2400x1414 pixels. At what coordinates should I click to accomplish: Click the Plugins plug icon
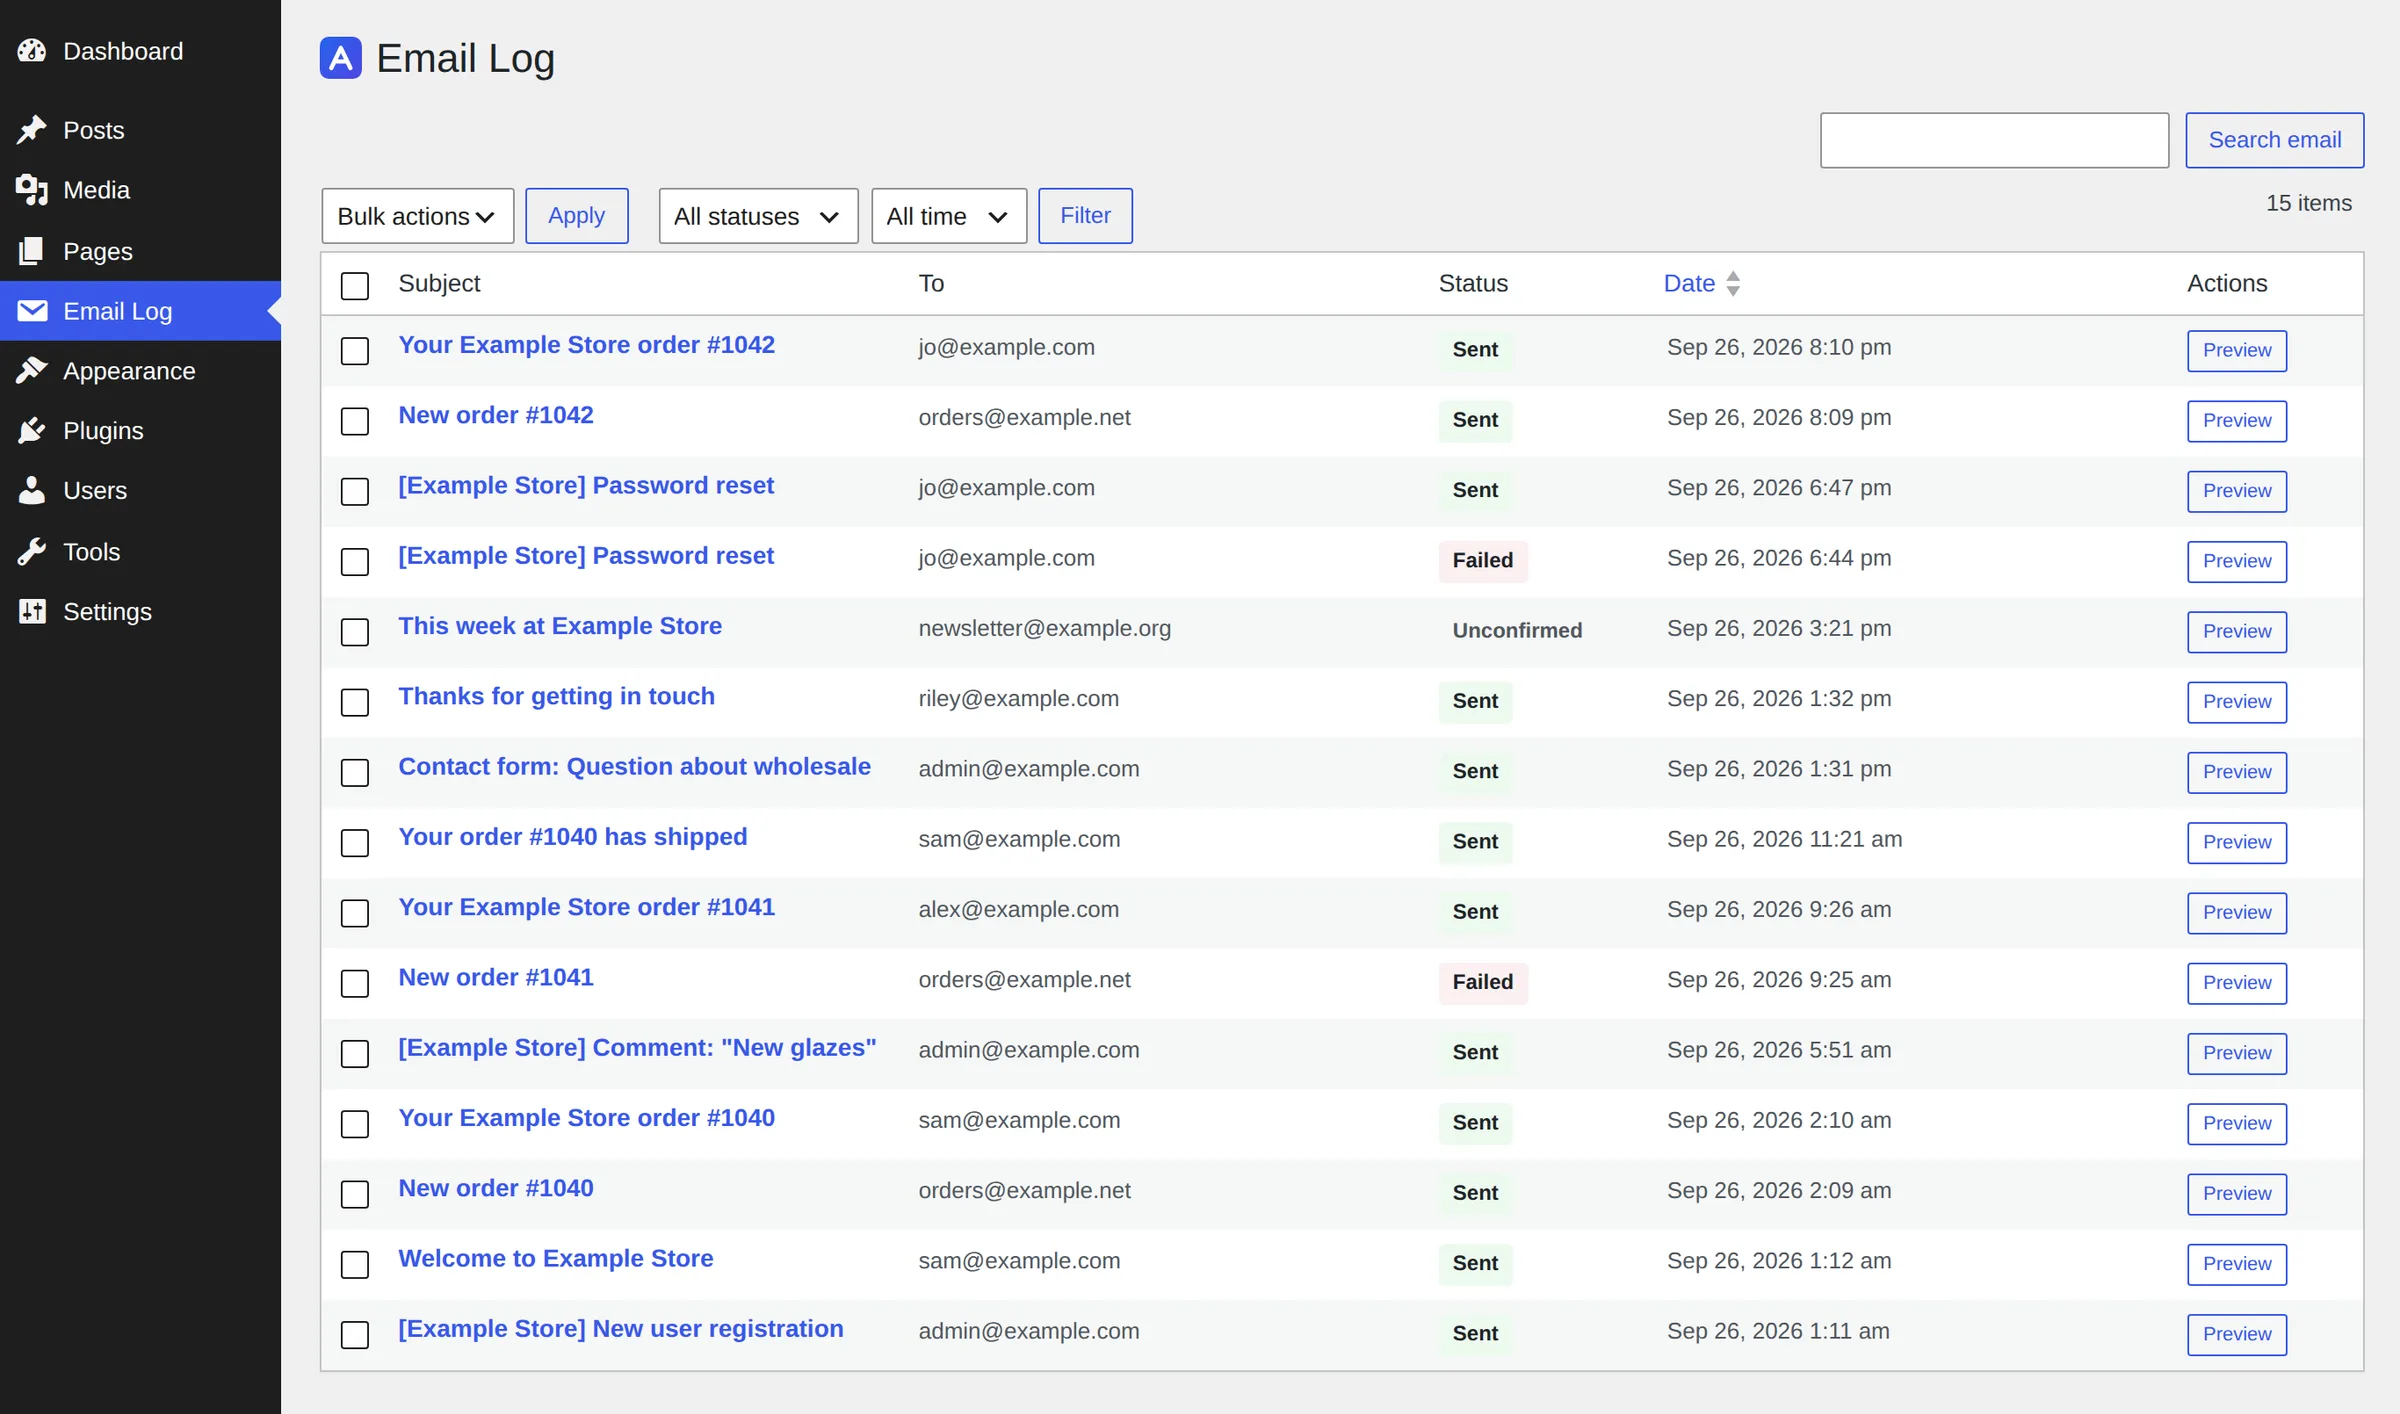[32, 431]
